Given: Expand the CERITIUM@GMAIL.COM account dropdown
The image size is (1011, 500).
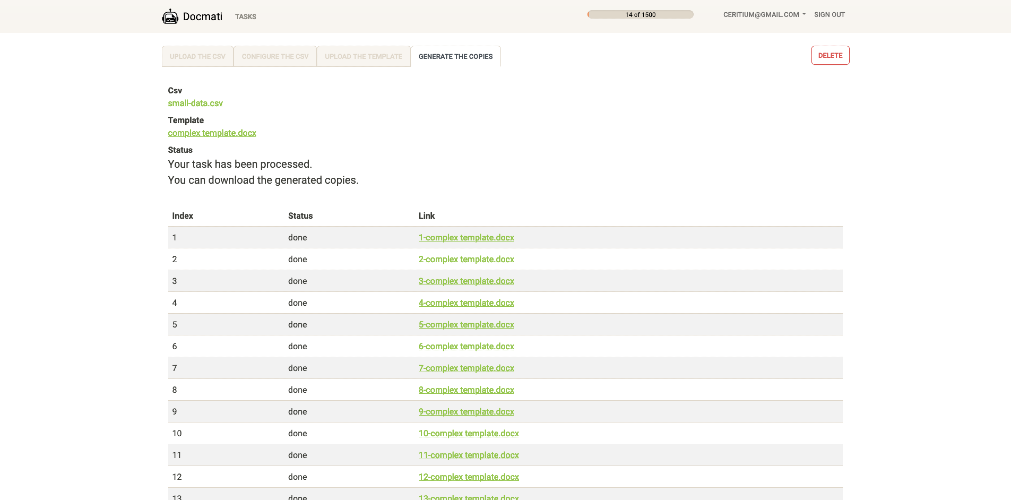Looking at the screenshot, I should (765, 14).
